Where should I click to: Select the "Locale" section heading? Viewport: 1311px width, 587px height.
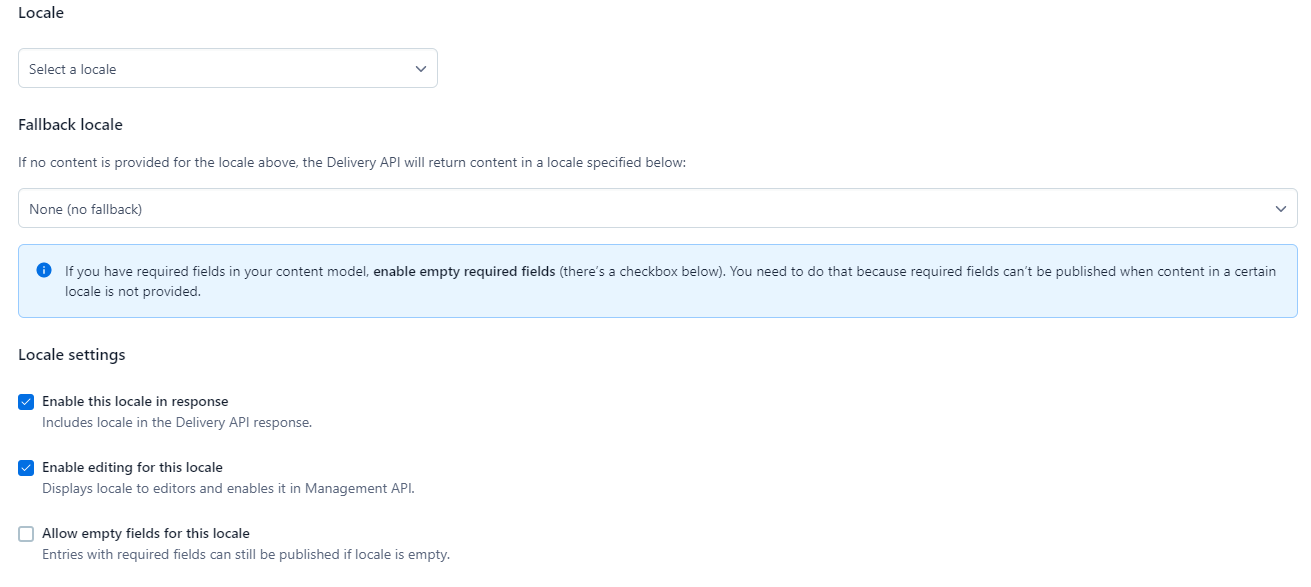[x=41, y=13]
